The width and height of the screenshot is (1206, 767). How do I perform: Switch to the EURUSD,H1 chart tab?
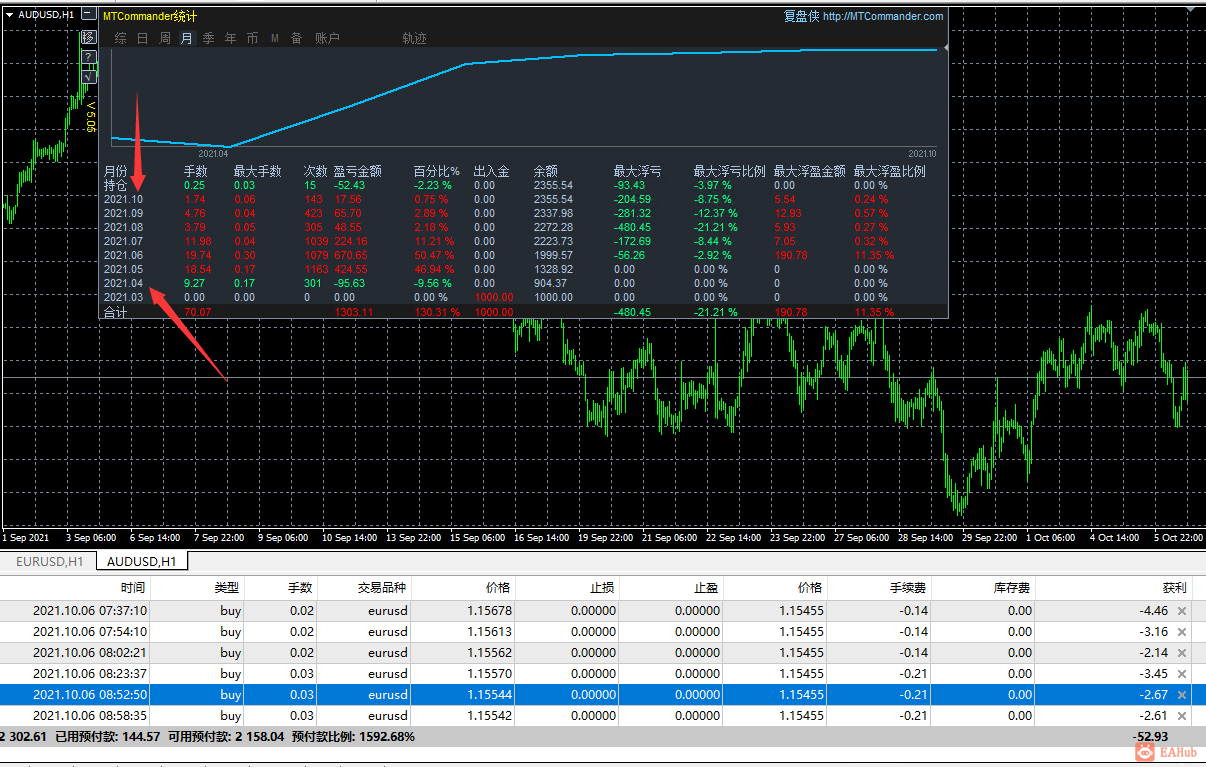coord(49,562)
